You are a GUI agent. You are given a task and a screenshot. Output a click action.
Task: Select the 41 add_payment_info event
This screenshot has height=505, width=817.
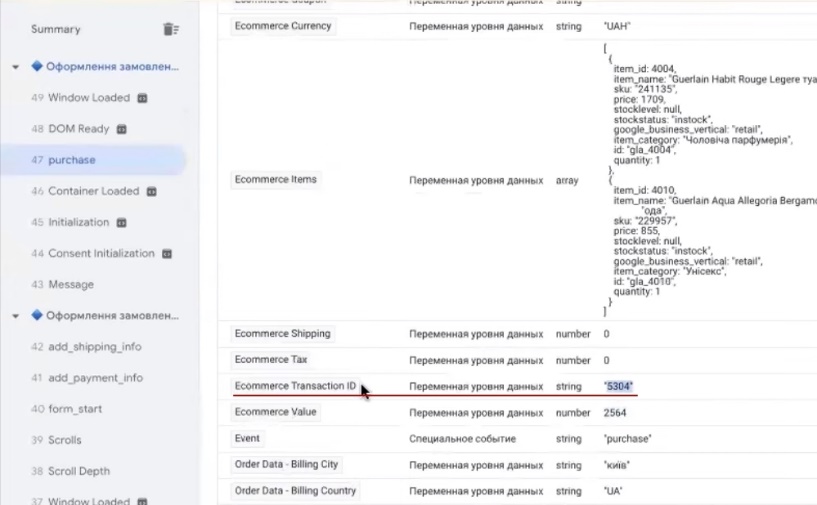point(86,378)
